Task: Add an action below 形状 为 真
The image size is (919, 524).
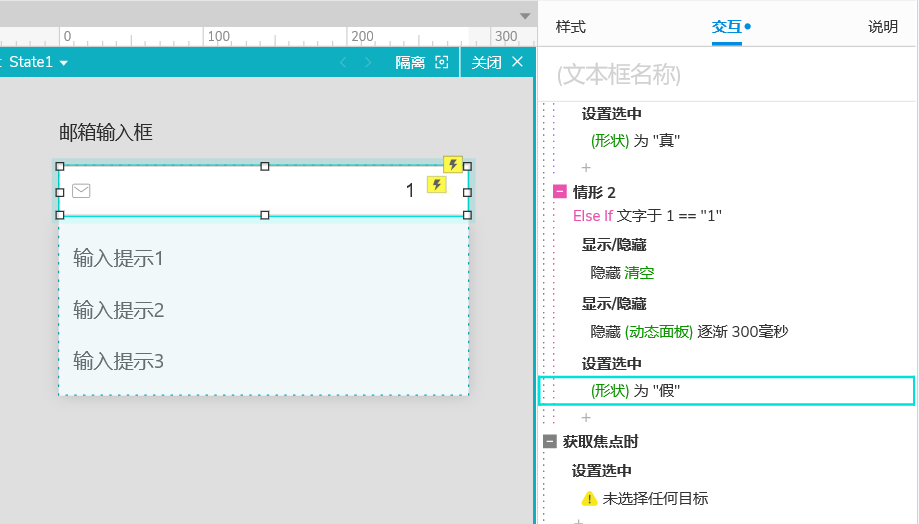Action: coord(586,168)
